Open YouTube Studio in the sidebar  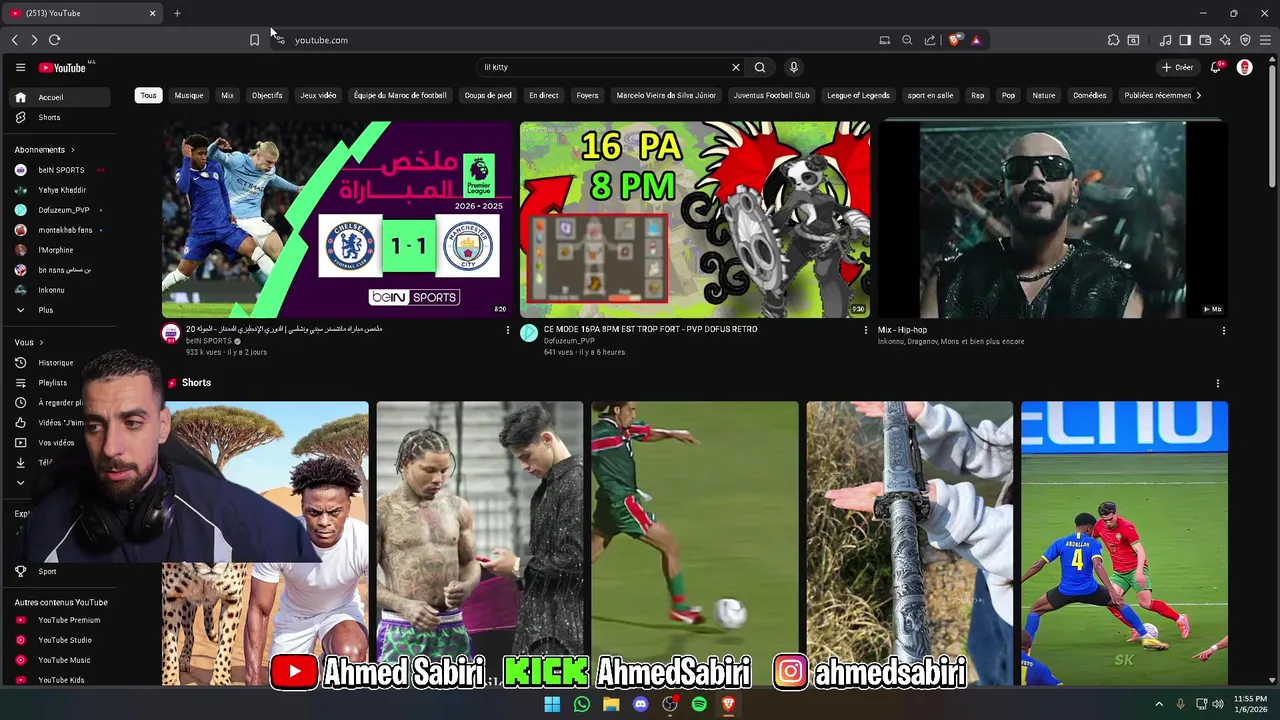(x=65, y=640)
